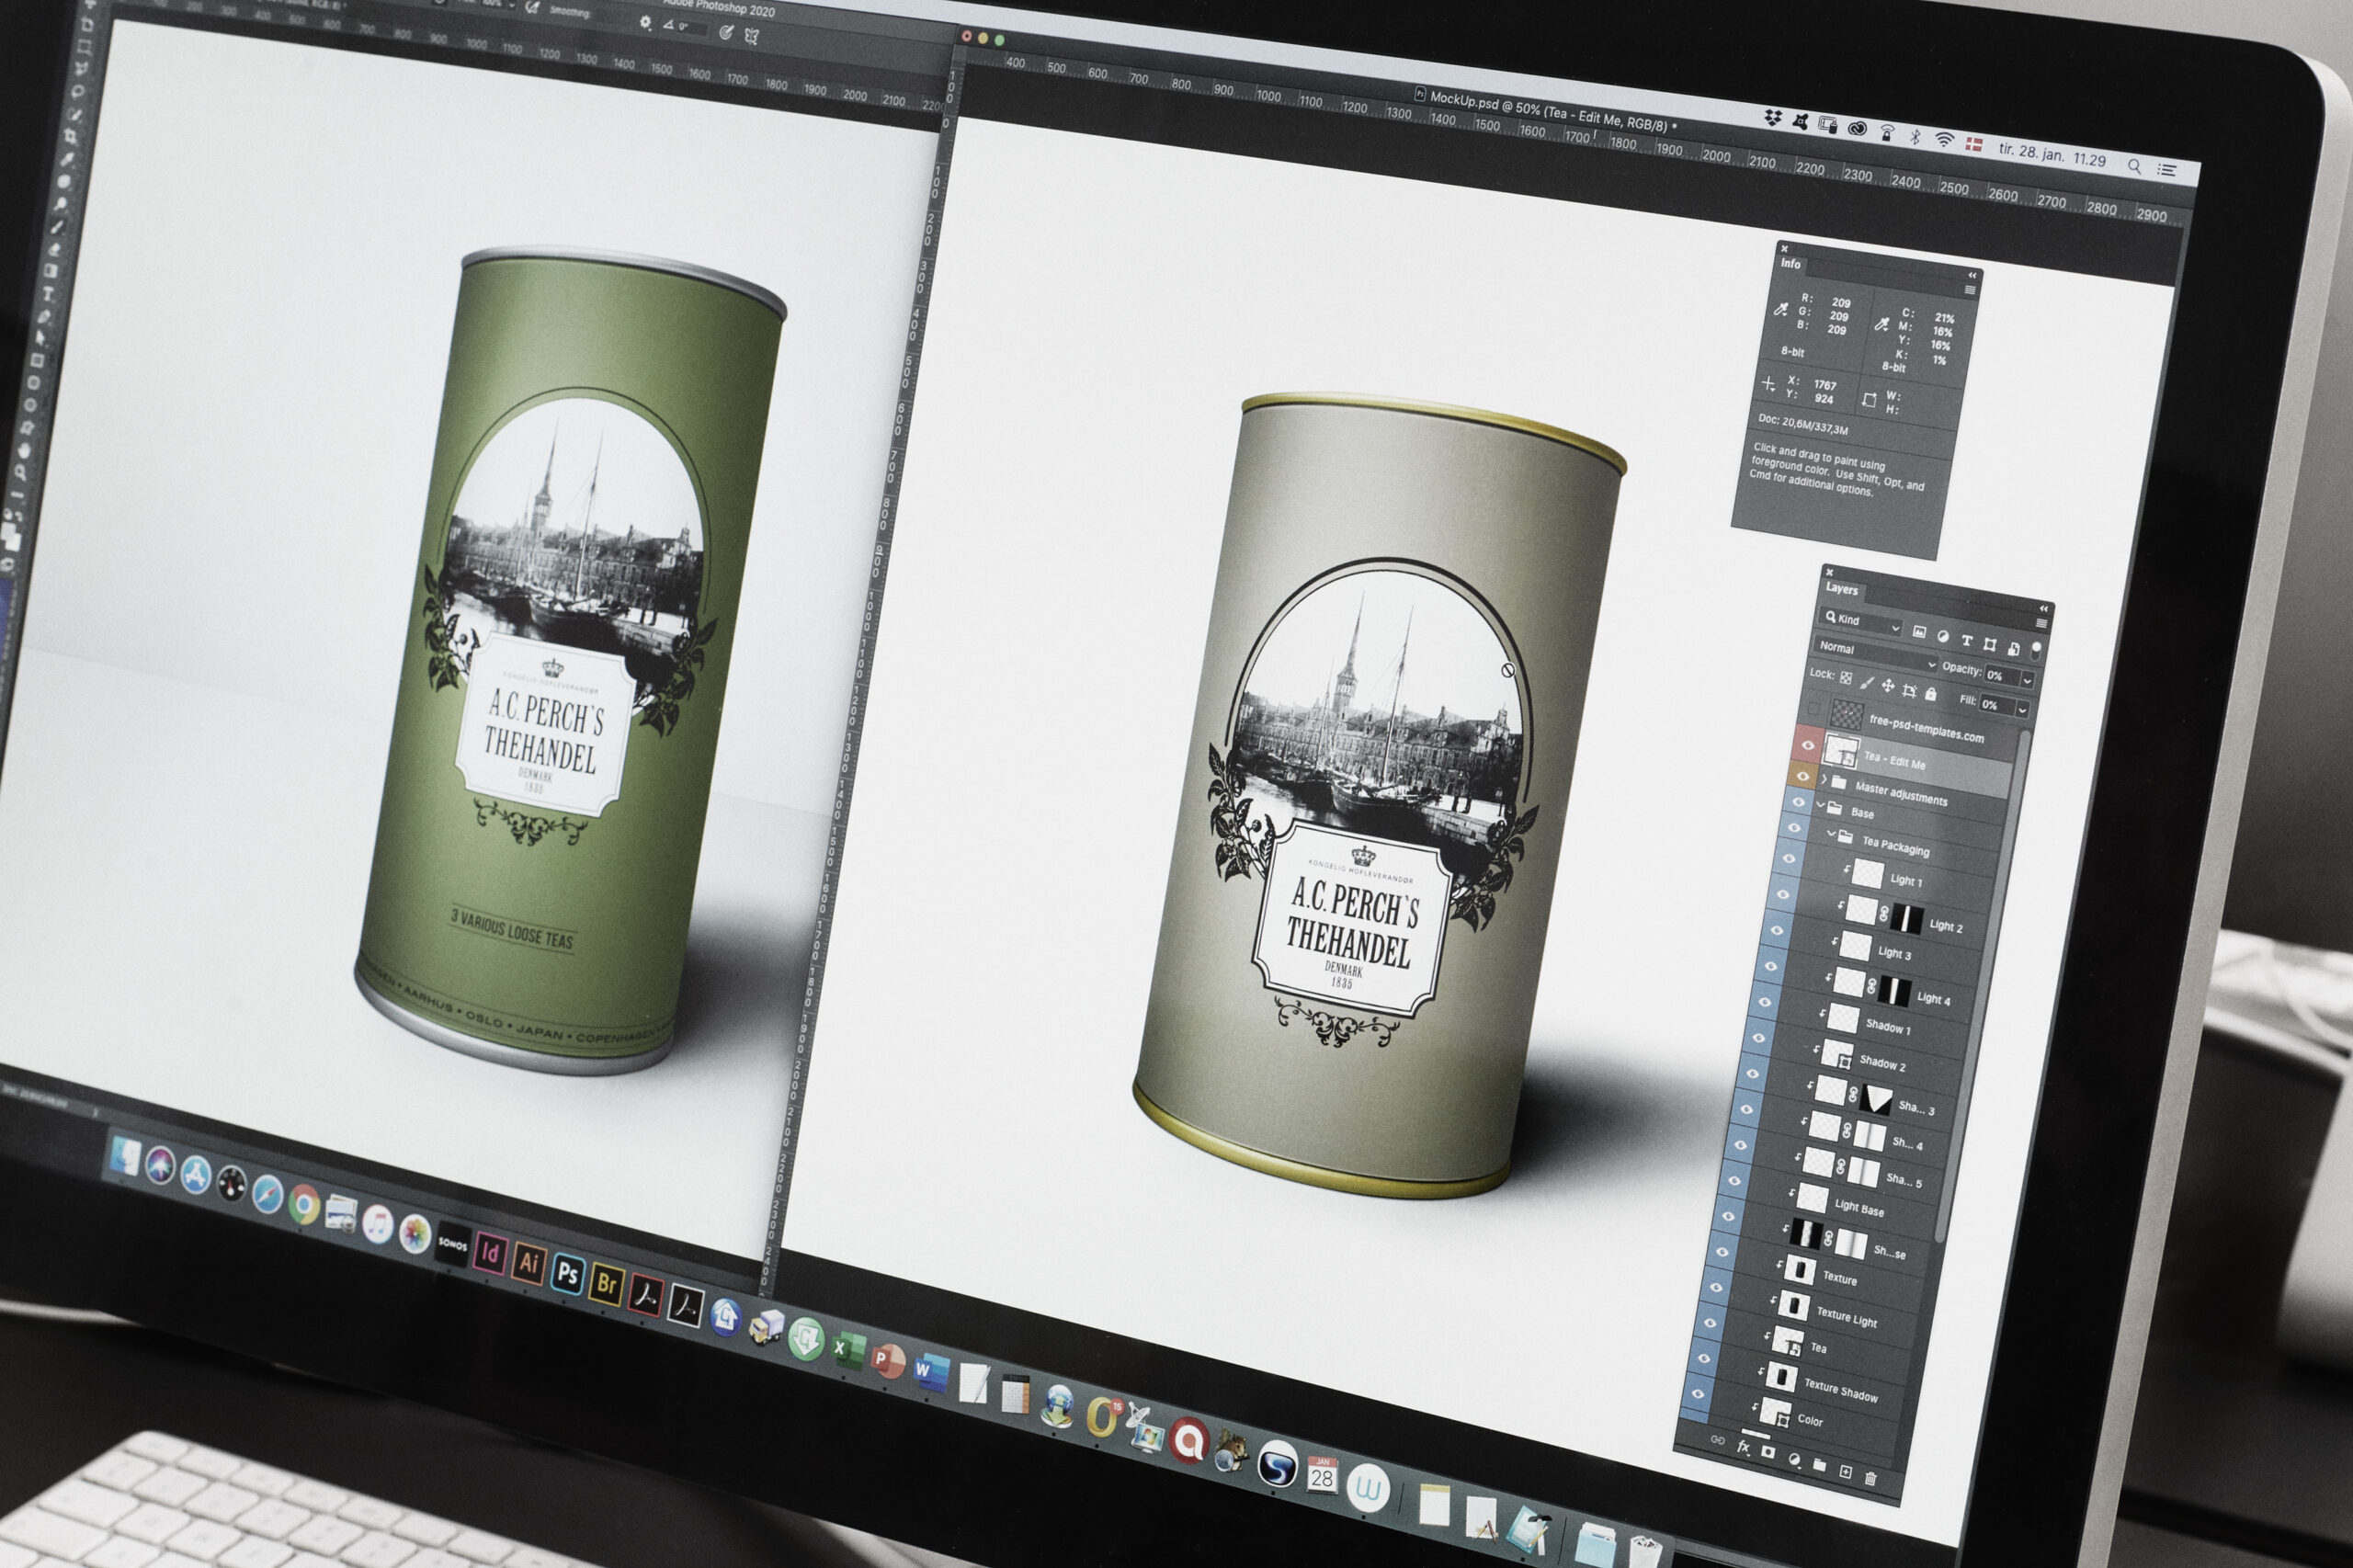Click the Add layer mask icon
Screen dimensions: 2353x1568
click(x=1767, y=1452)
